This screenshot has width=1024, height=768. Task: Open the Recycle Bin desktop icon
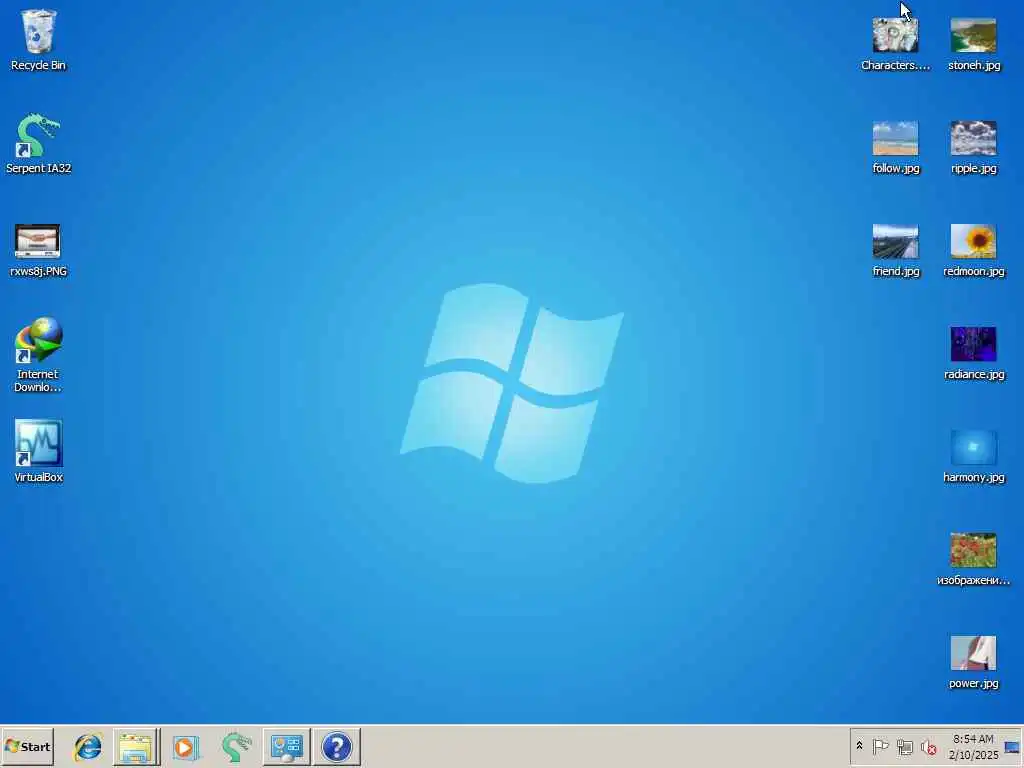[x=38, y=39]
